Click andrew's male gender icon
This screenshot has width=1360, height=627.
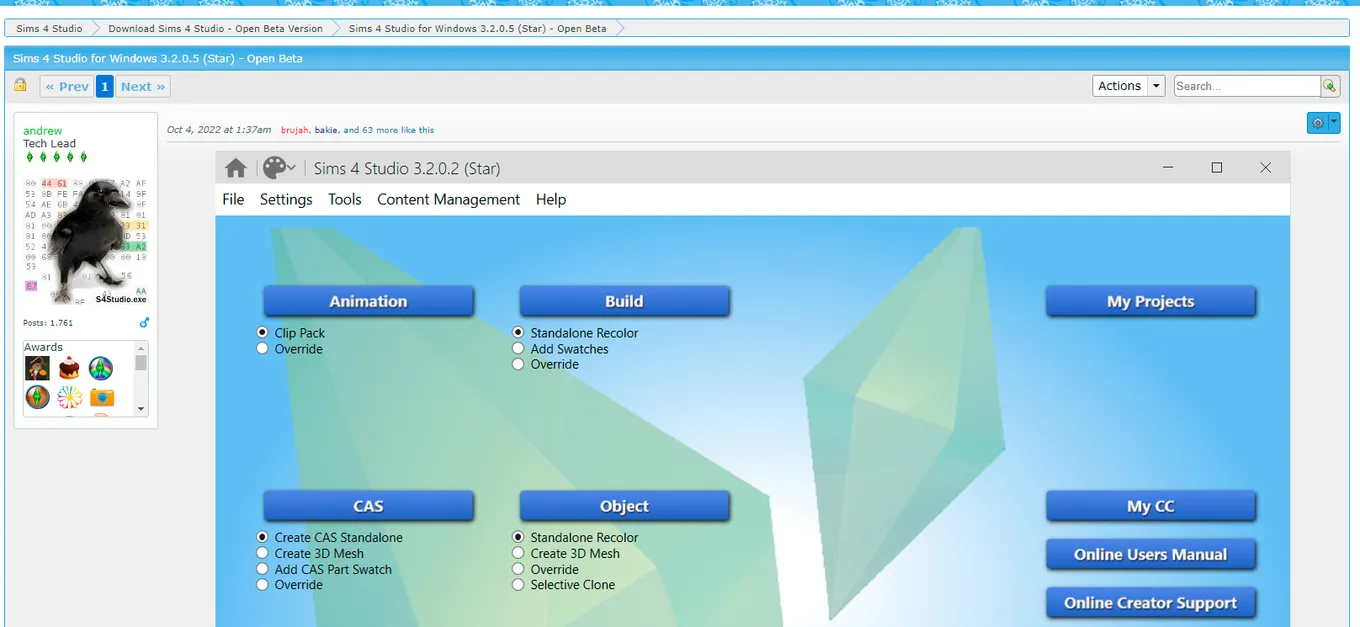click(x=144, y=322)
